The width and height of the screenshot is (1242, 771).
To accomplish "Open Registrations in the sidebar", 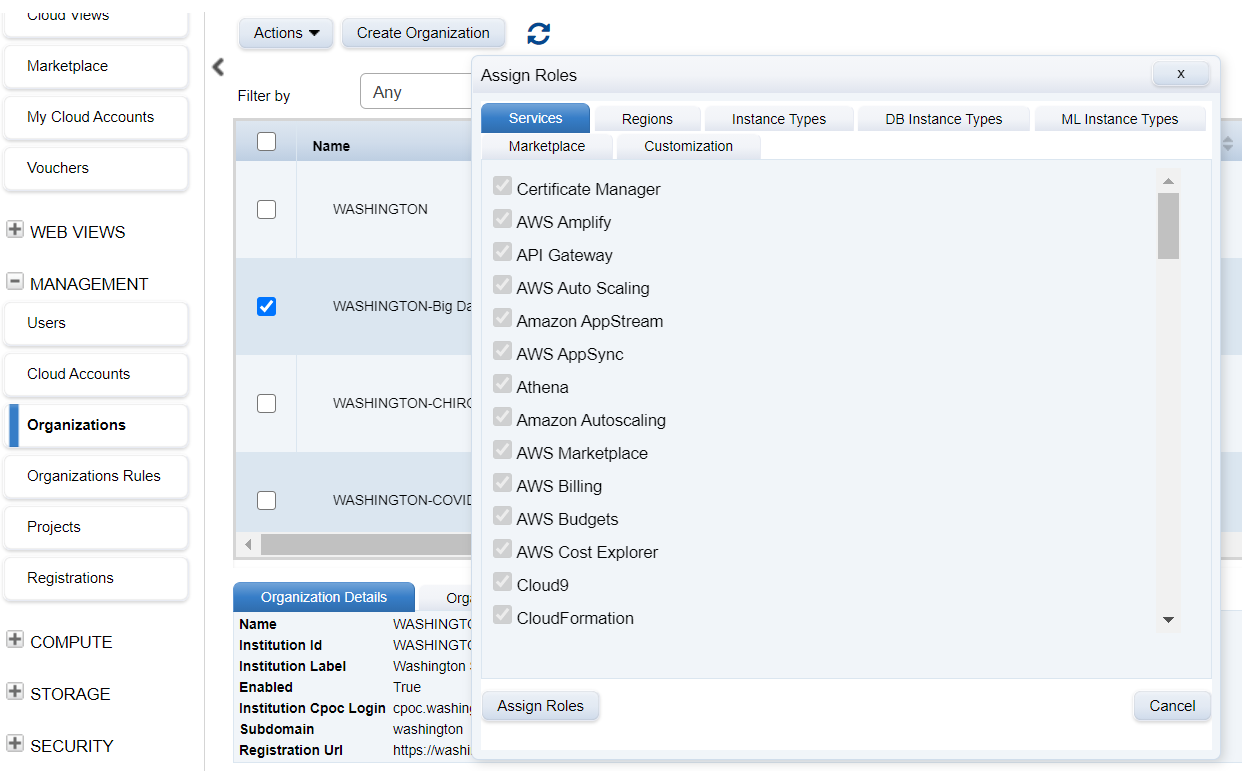I will (x=95, y=578).
